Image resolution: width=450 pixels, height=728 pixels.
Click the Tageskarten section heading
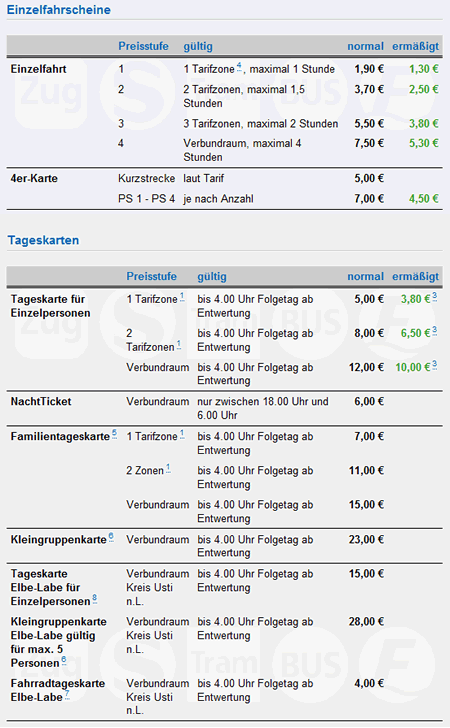pyautogui.click(x=43, y=240)
